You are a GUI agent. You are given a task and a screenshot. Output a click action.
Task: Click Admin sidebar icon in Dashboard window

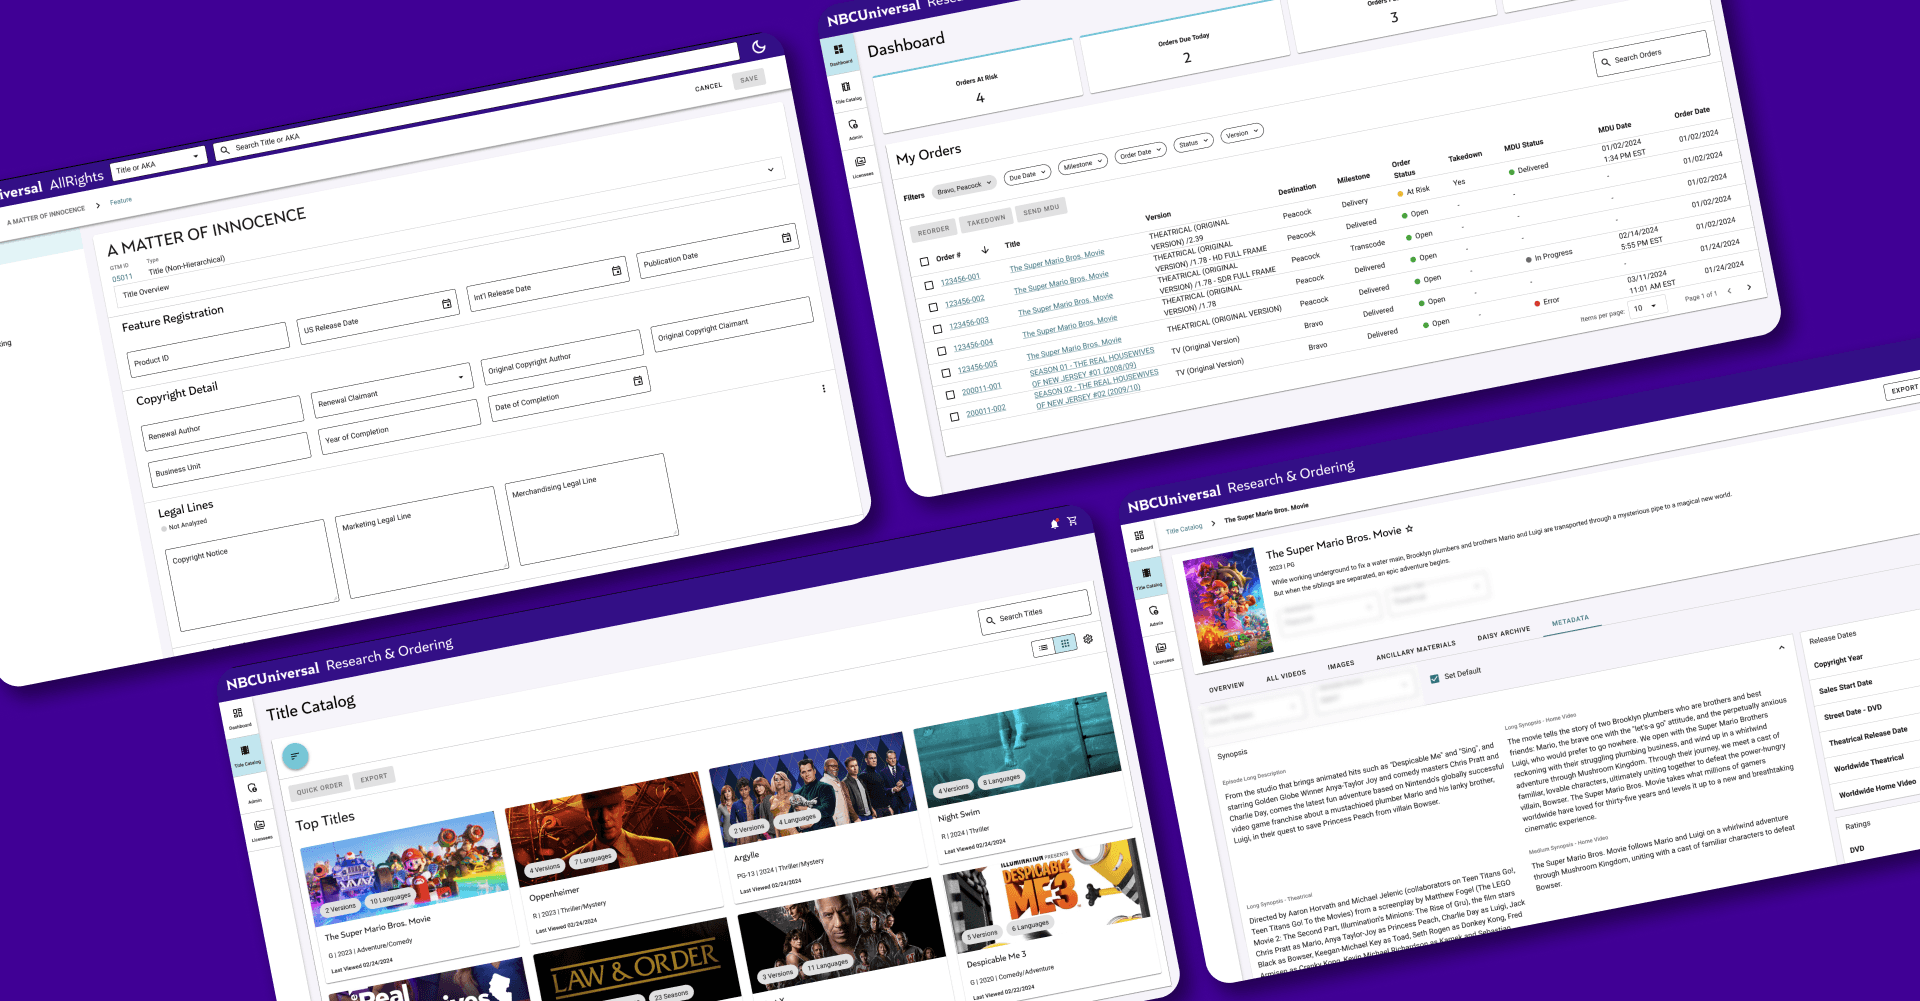click(854, 126)
